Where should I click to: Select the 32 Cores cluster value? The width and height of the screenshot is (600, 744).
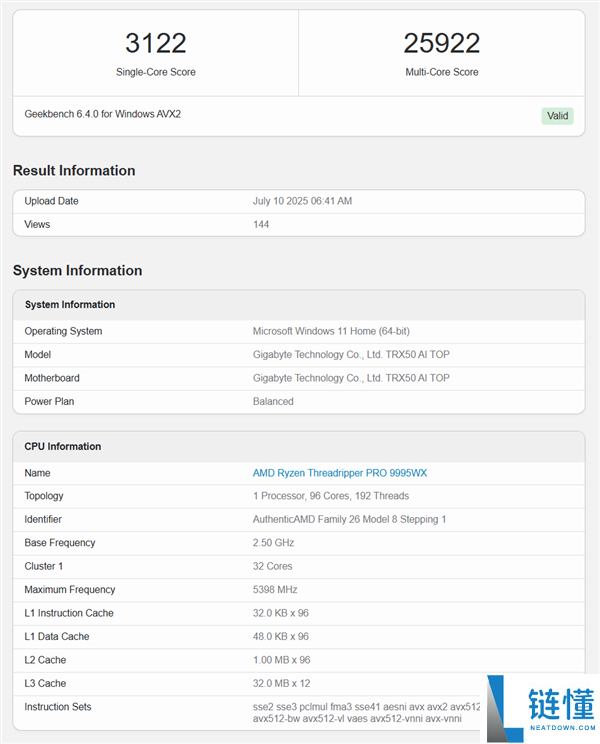pyautogui.click(x=272, y=567)
